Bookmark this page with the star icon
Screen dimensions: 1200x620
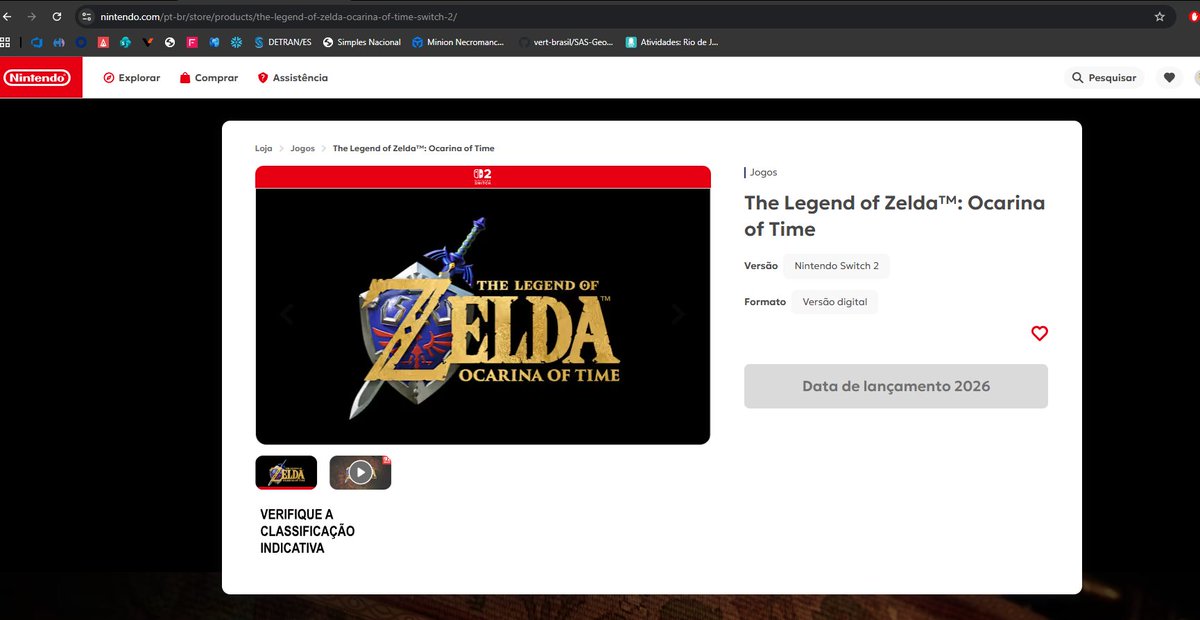click(1160, 17)
